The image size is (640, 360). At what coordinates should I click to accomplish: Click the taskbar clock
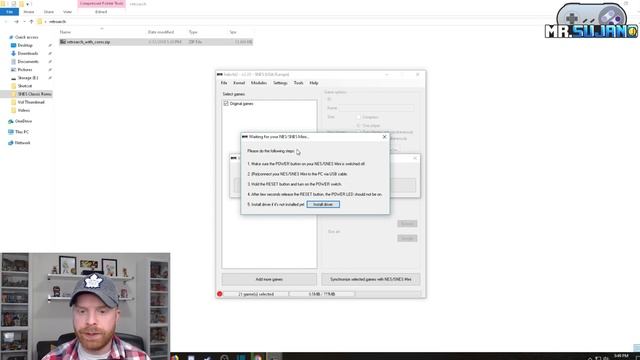[x=621, y=356]
